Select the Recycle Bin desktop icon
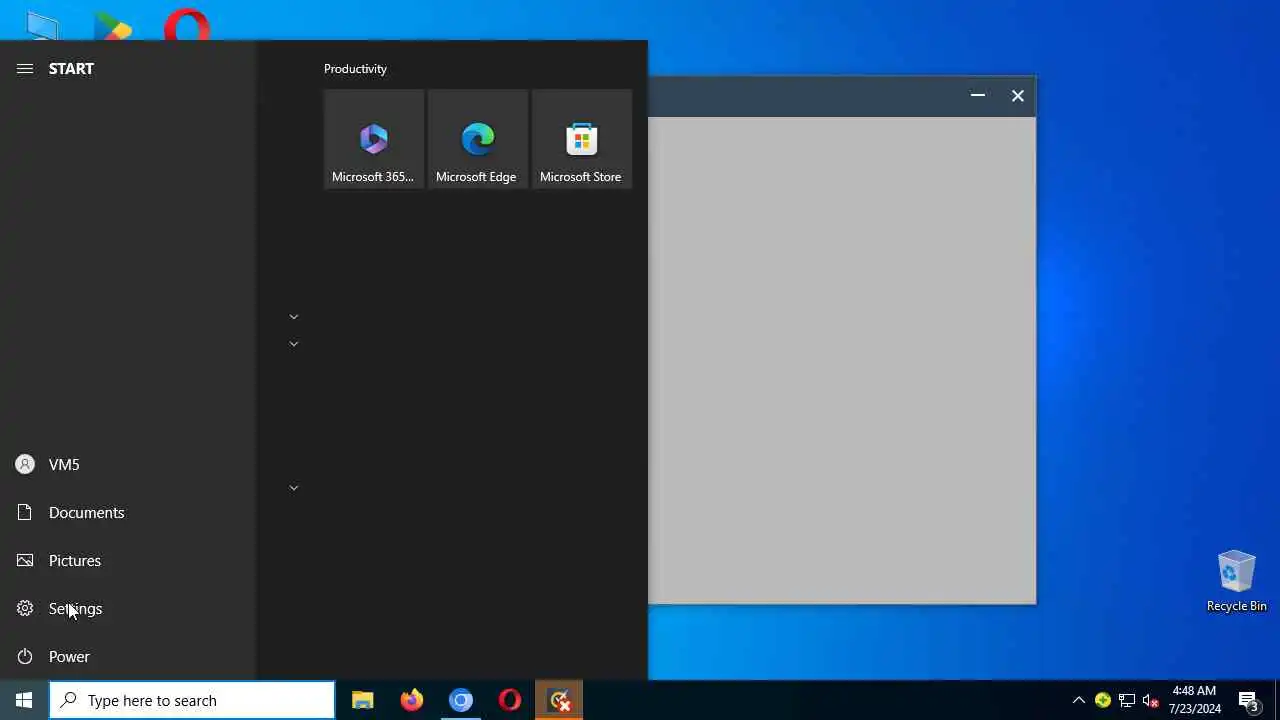This screenshot has height=720, width=1280. [x=1237, y=581]
